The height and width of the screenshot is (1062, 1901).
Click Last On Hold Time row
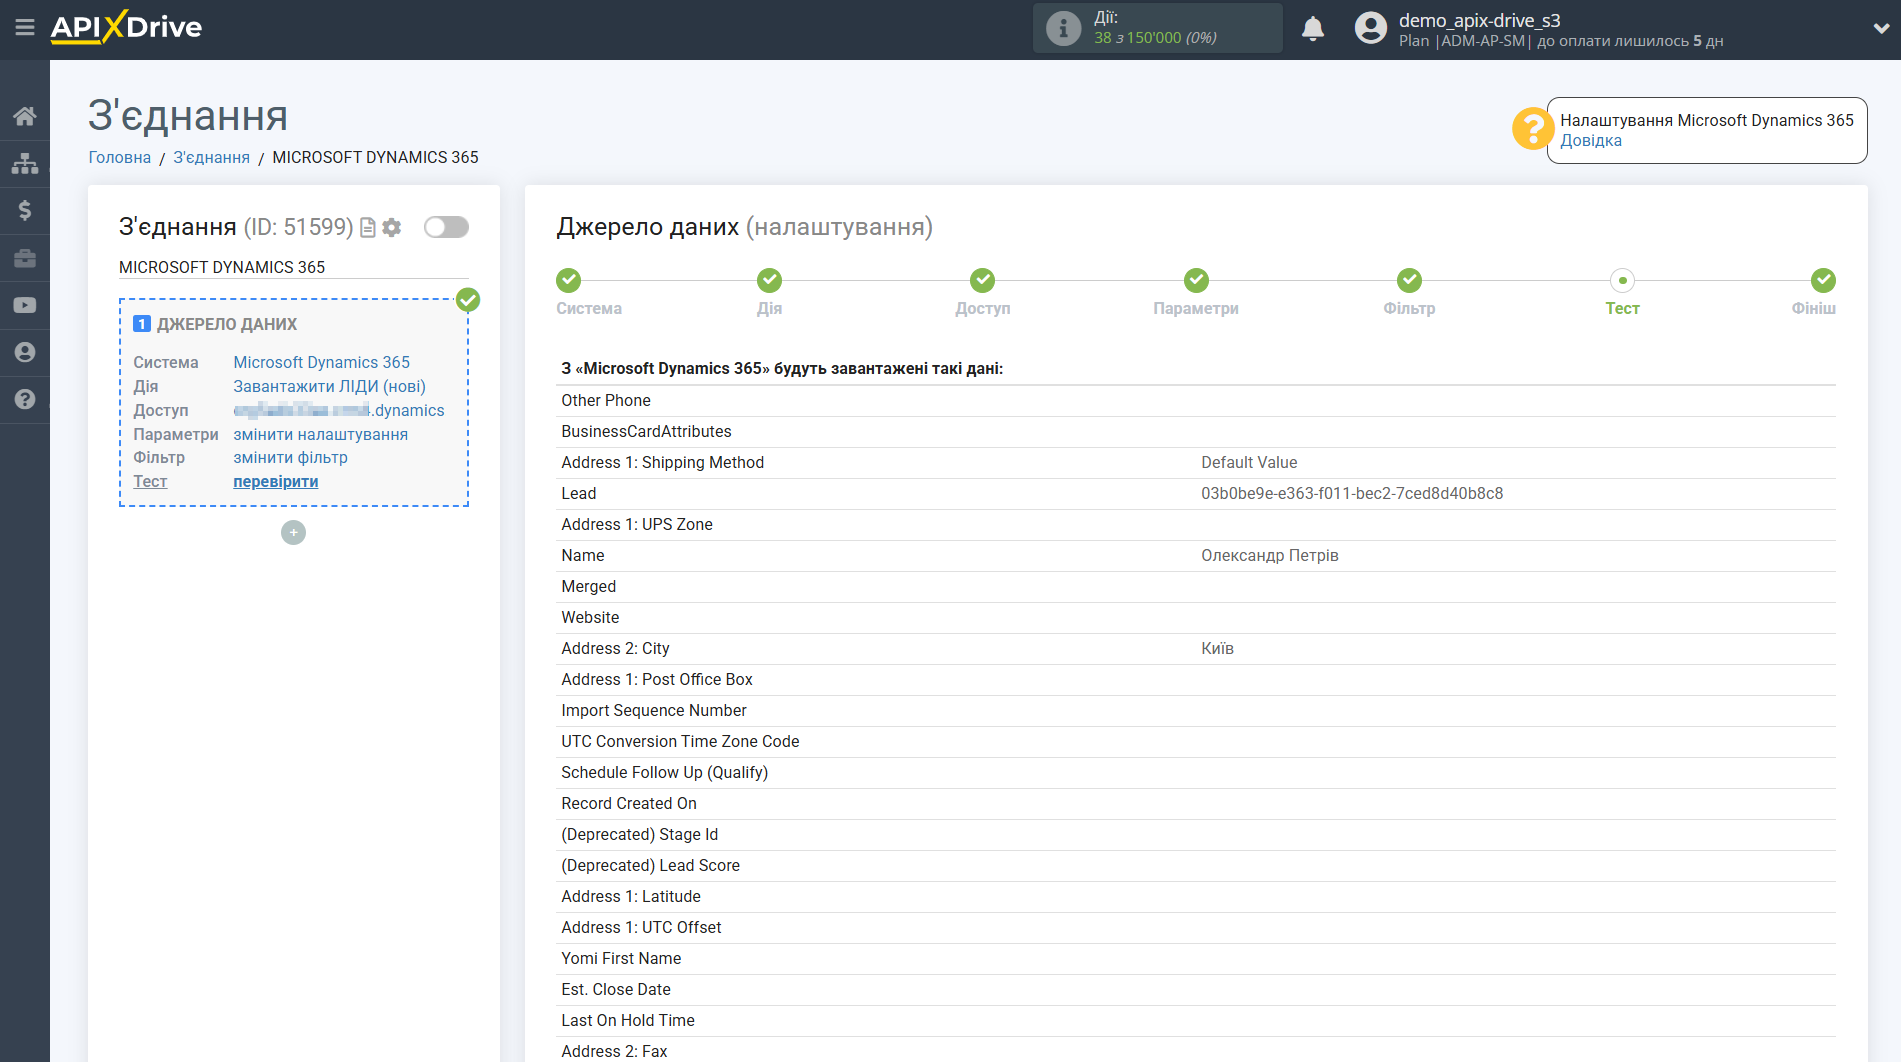click(x=1196, y=1021)
